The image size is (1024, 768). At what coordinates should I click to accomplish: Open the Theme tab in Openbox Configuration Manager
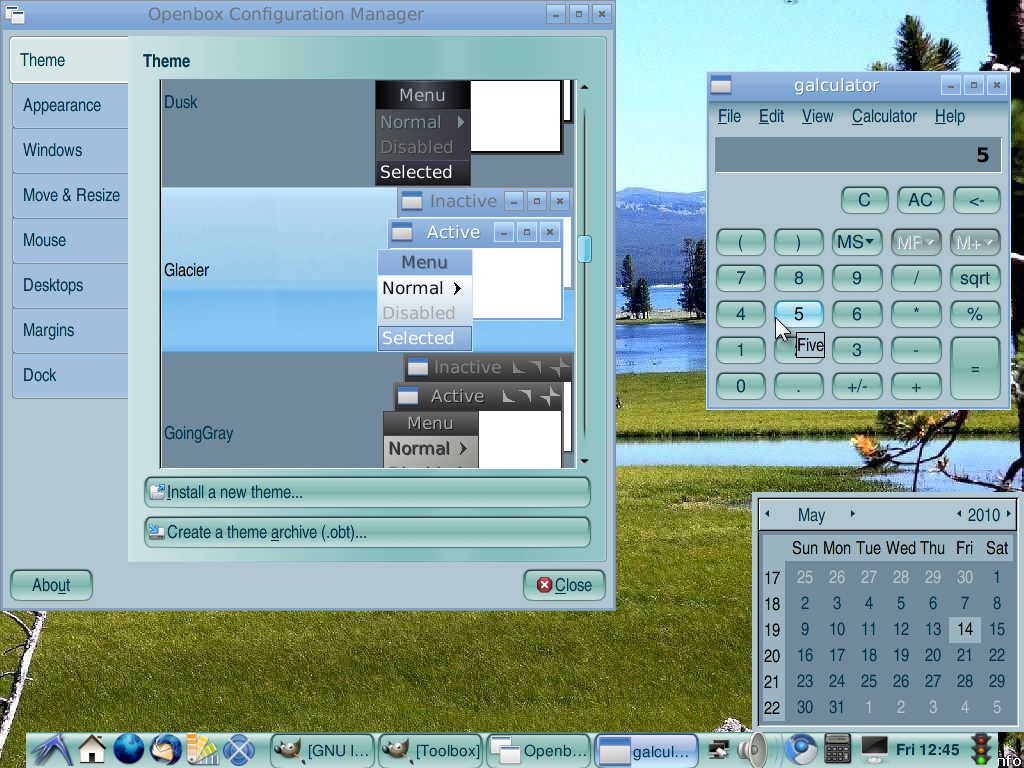(x=69, y=60)
